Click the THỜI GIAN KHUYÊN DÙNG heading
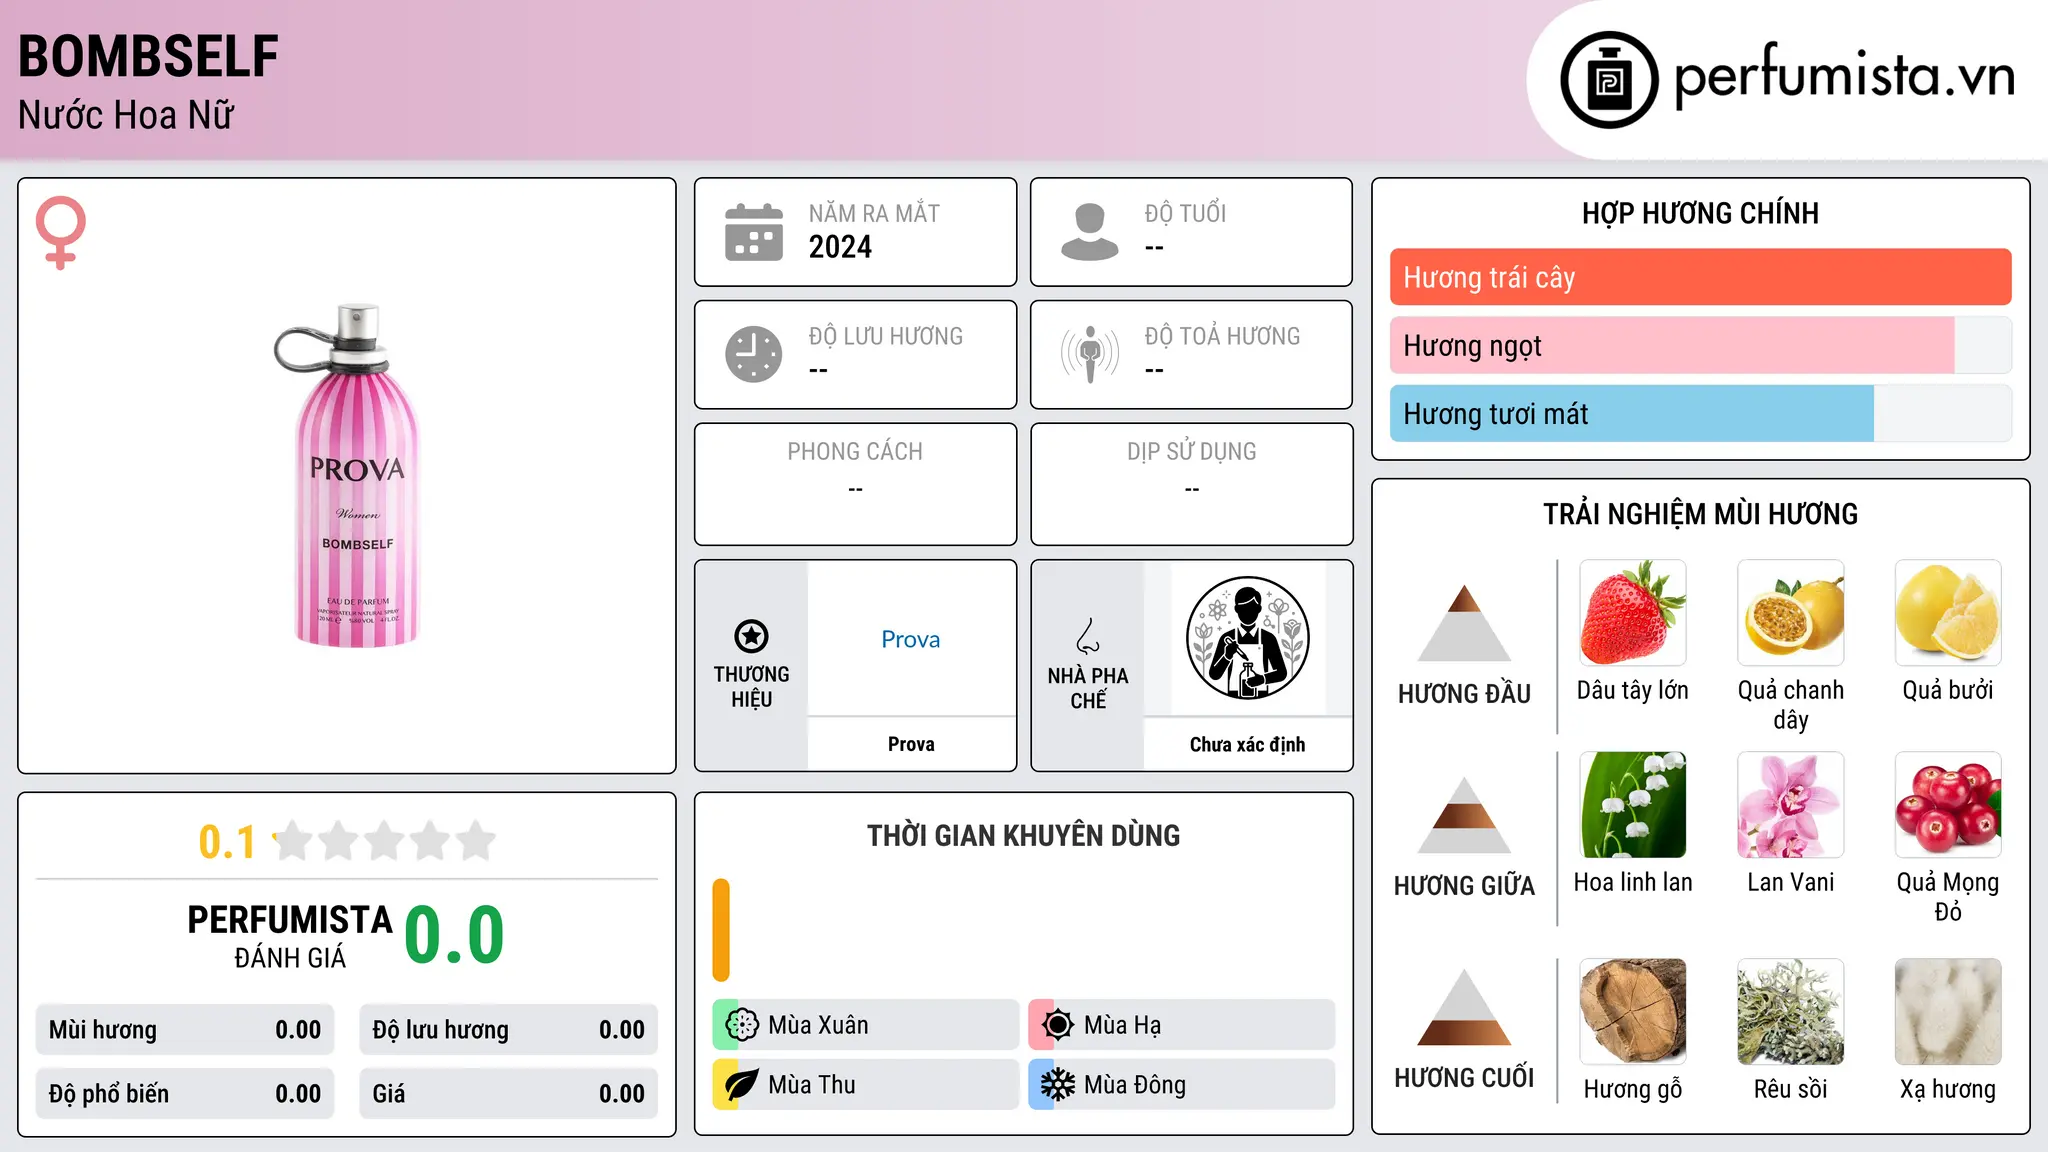2048x1152 pixels. click(x=1023, y=835)
